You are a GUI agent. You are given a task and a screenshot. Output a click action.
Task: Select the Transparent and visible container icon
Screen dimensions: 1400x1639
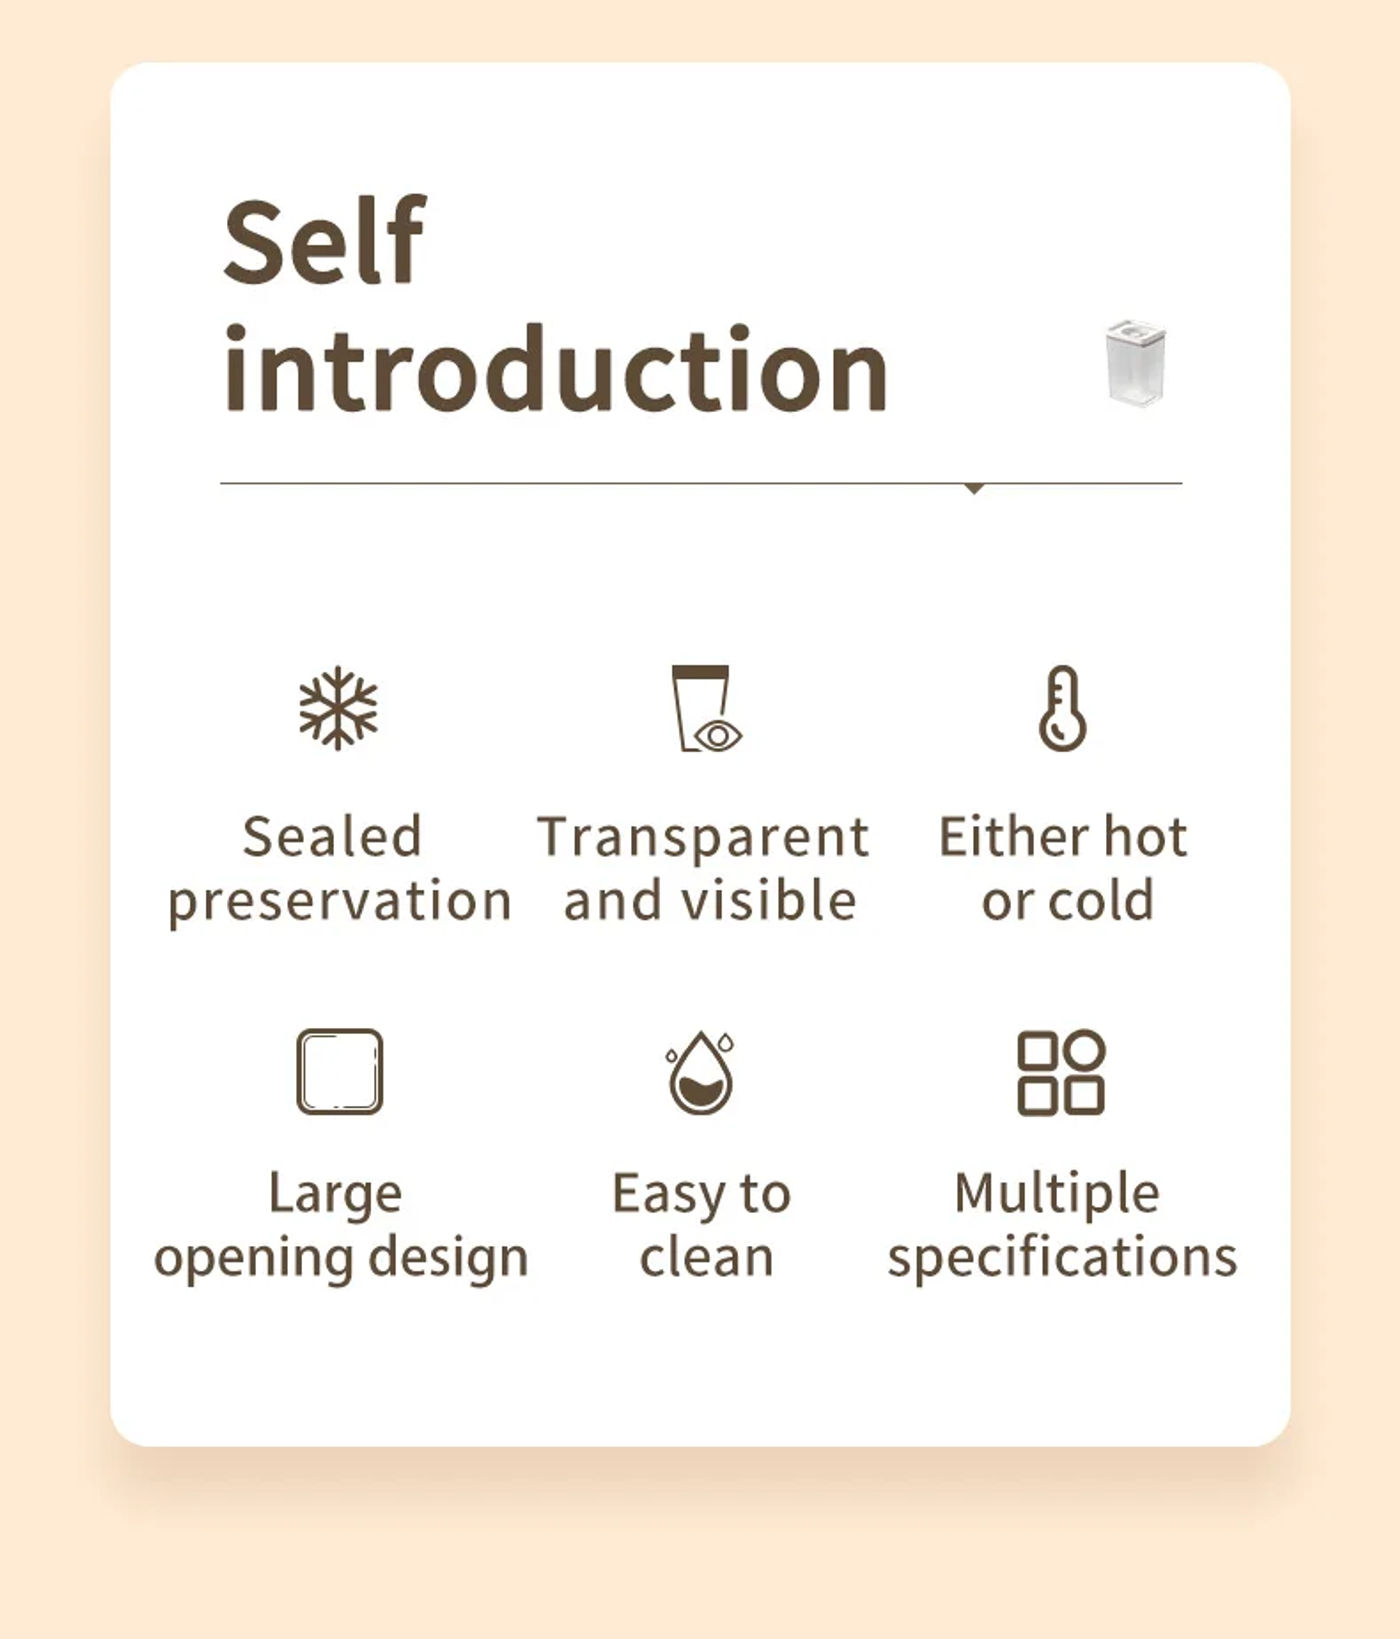point(707,708)
